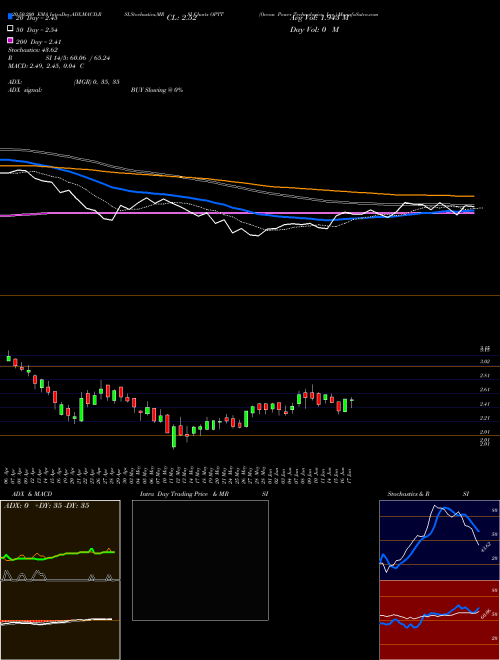Click the 'Avg Vol: 1.943 M' label
500x660 pixels.
click(x=319, y=18)
